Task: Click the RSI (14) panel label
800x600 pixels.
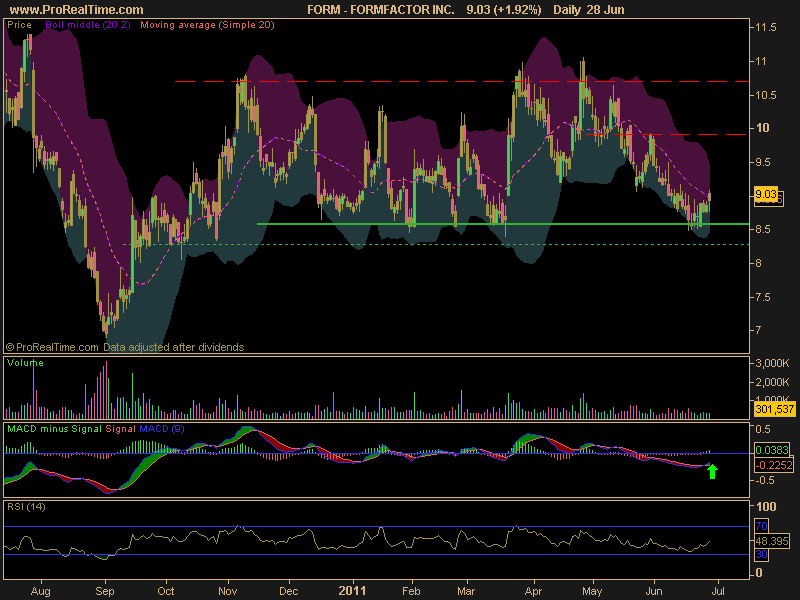Action: click(x=26, y=507)
